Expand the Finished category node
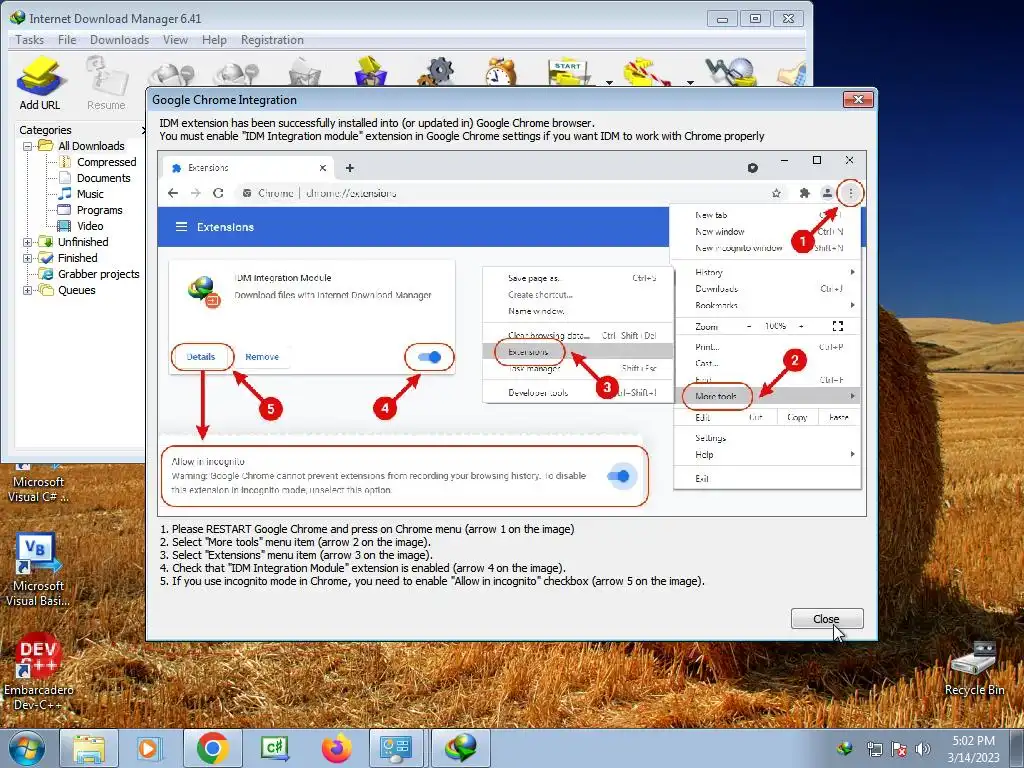This screenshot has width=1024, height=768. point(27,258)
